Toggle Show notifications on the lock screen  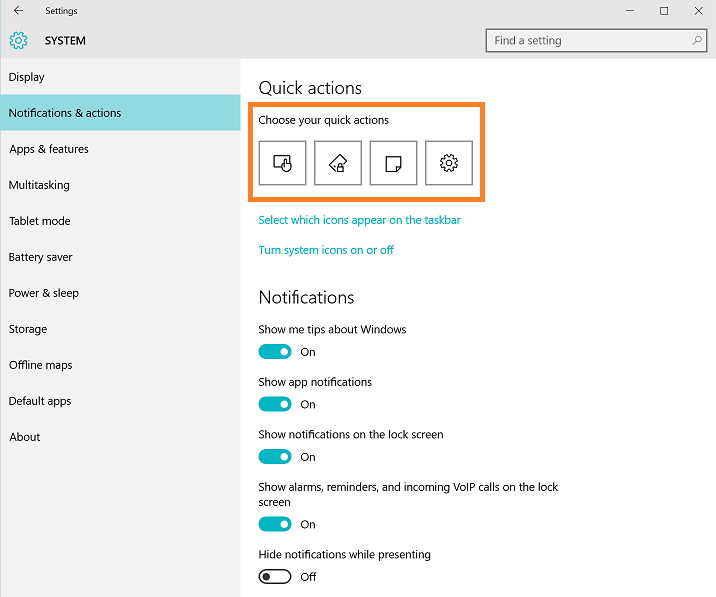coord(275,457)
